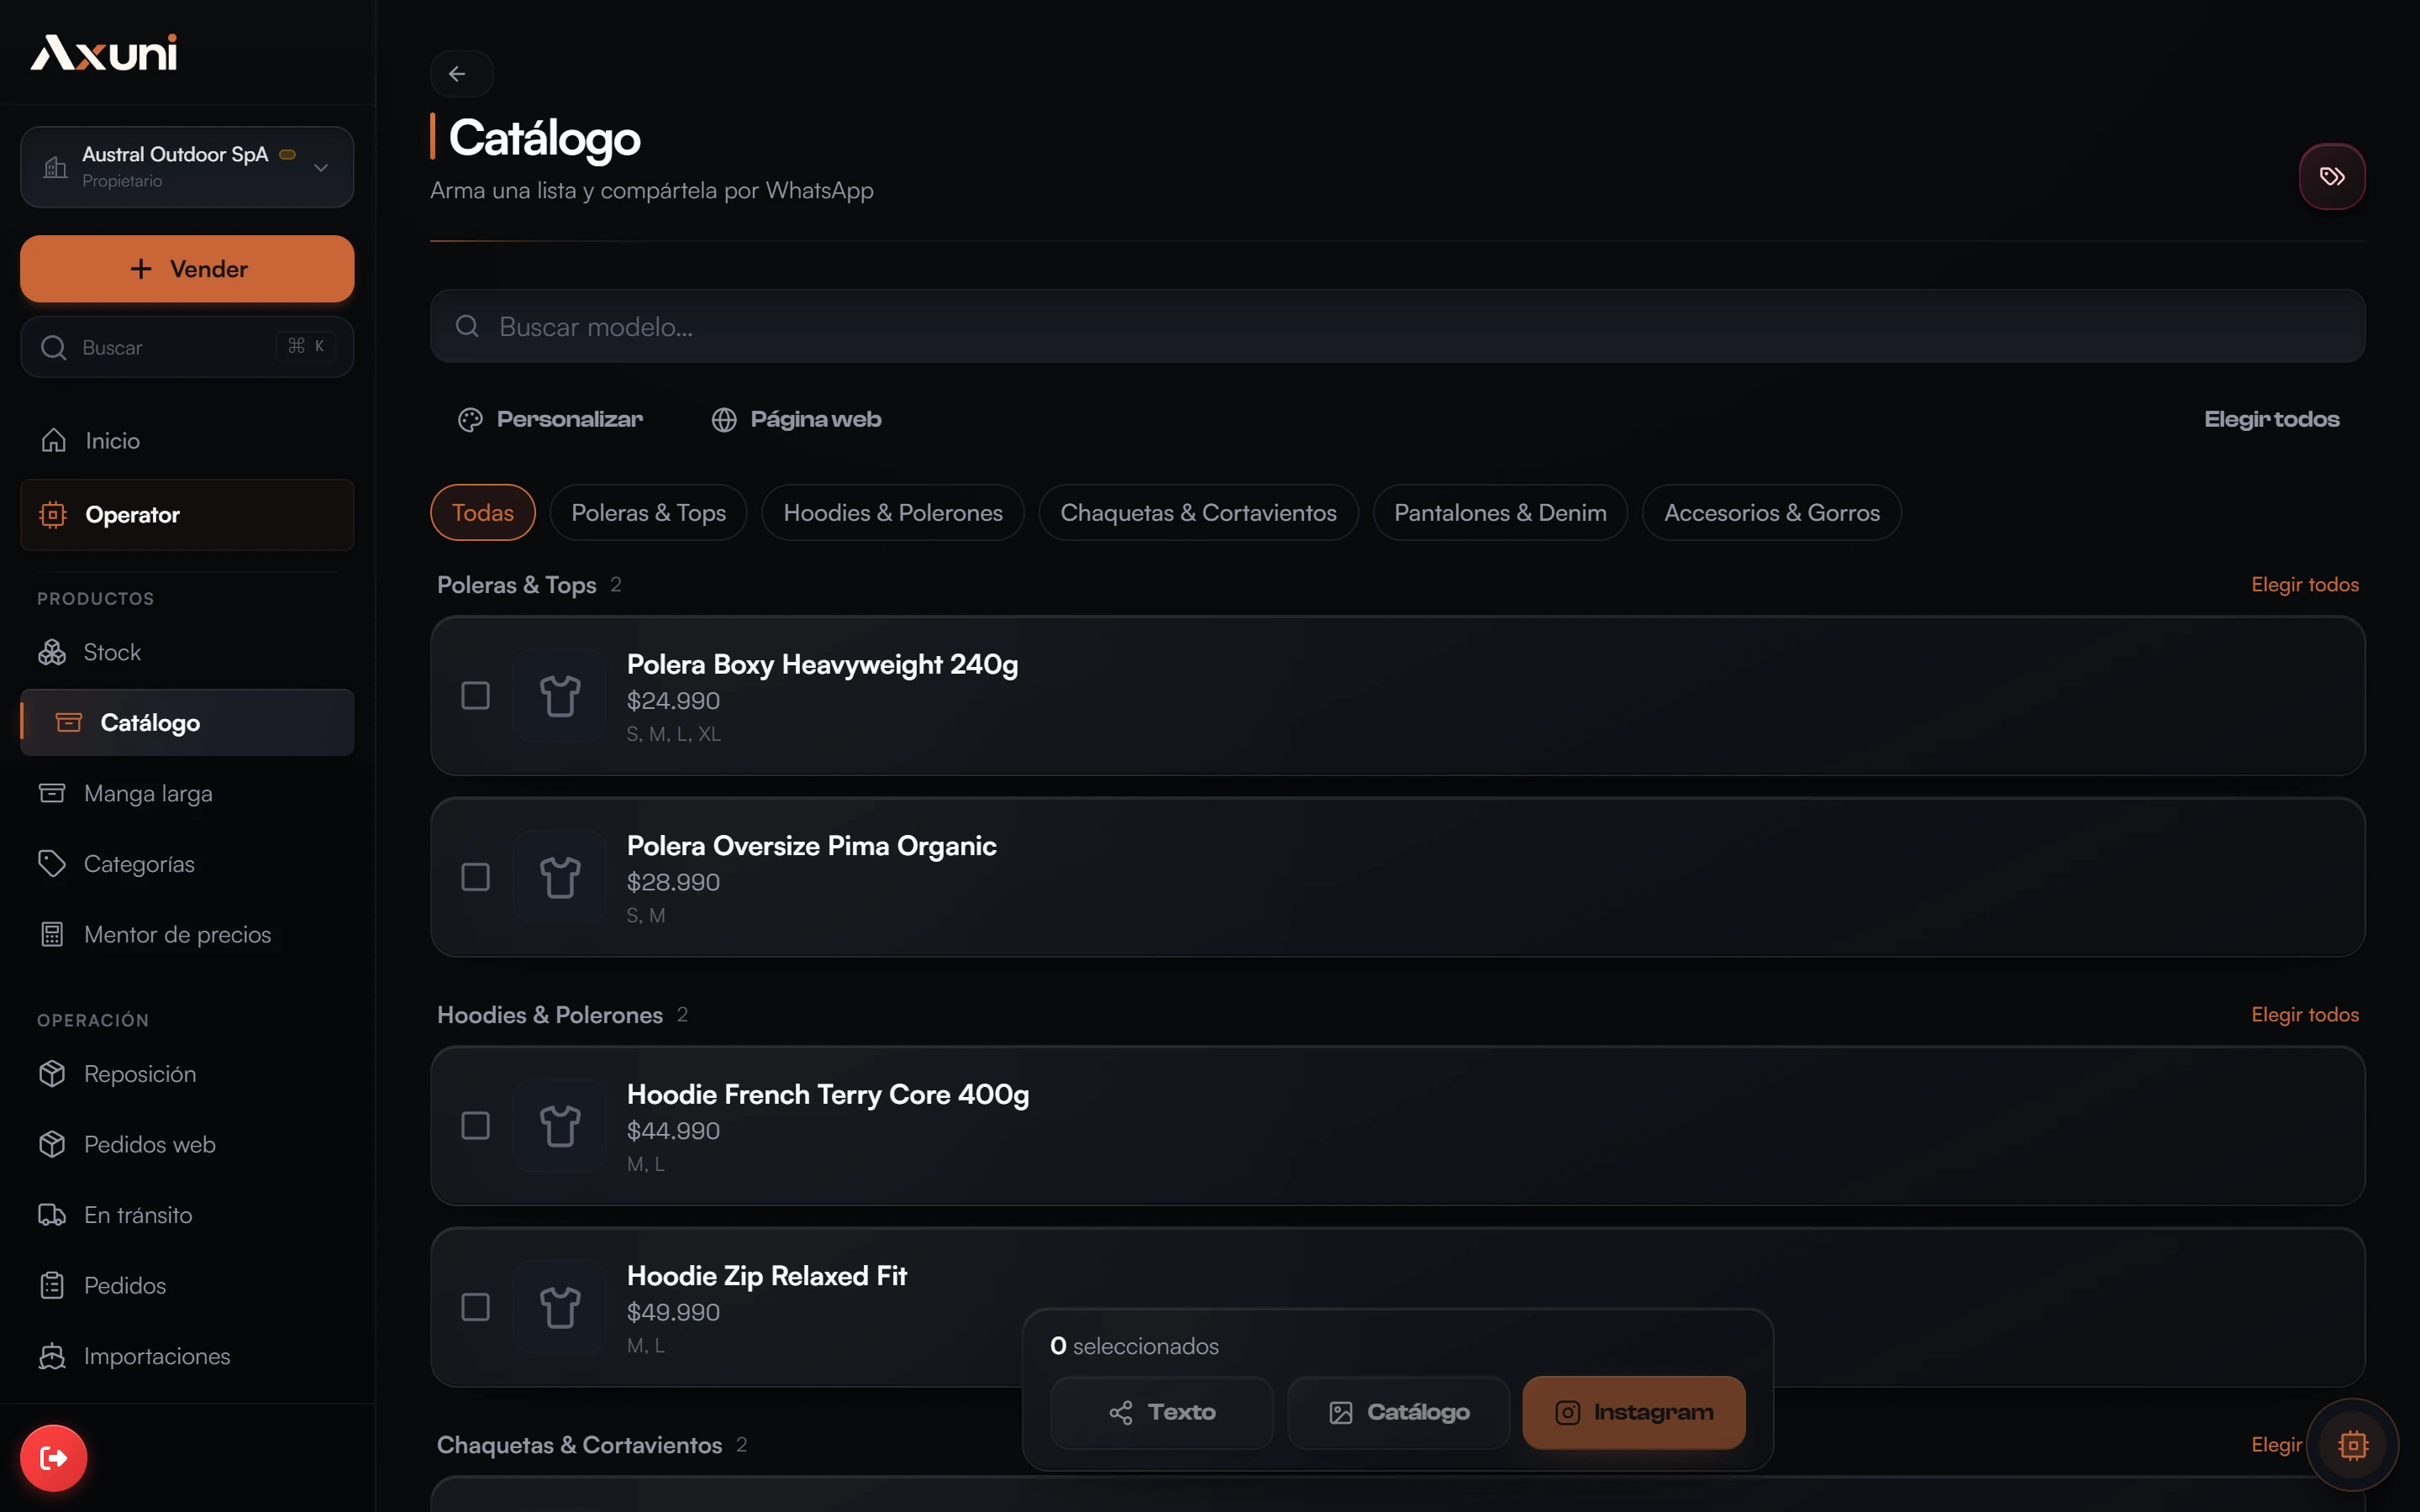2420x1512 pixels.
Task: Click Elegir todos for Poleras & Tops
Action: point(2304,584)
